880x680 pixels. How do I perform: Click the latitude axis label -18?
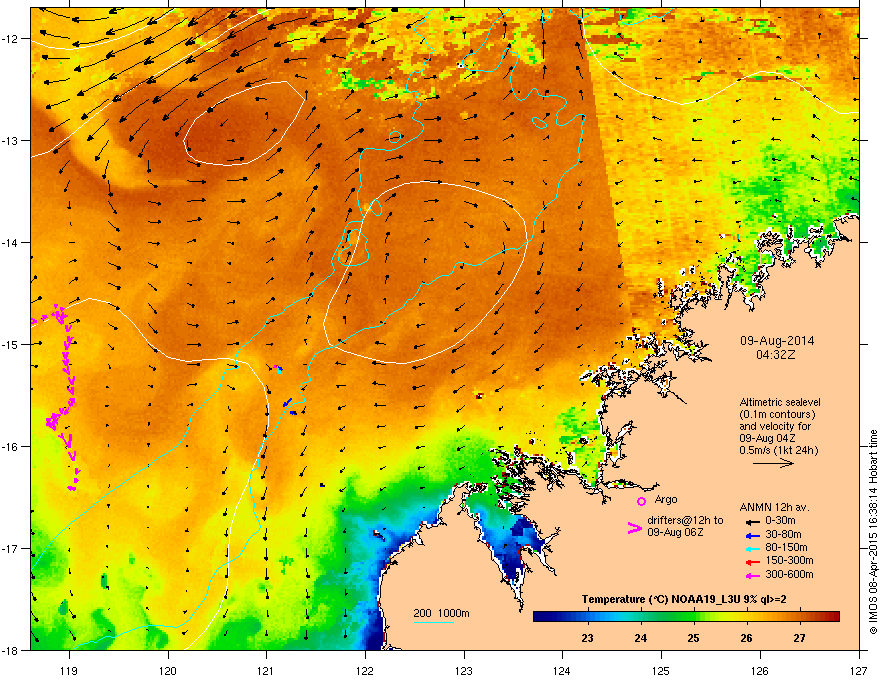[10, 651]
